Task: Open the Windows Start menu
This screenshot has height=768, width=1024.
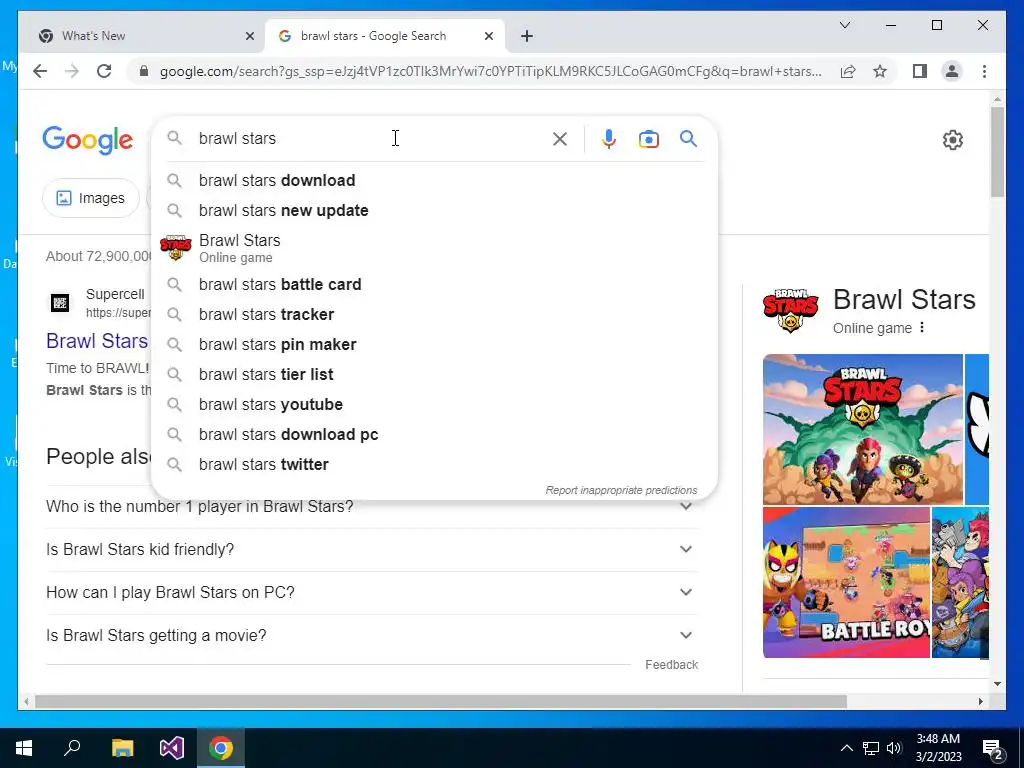Action: pos(24,748)
